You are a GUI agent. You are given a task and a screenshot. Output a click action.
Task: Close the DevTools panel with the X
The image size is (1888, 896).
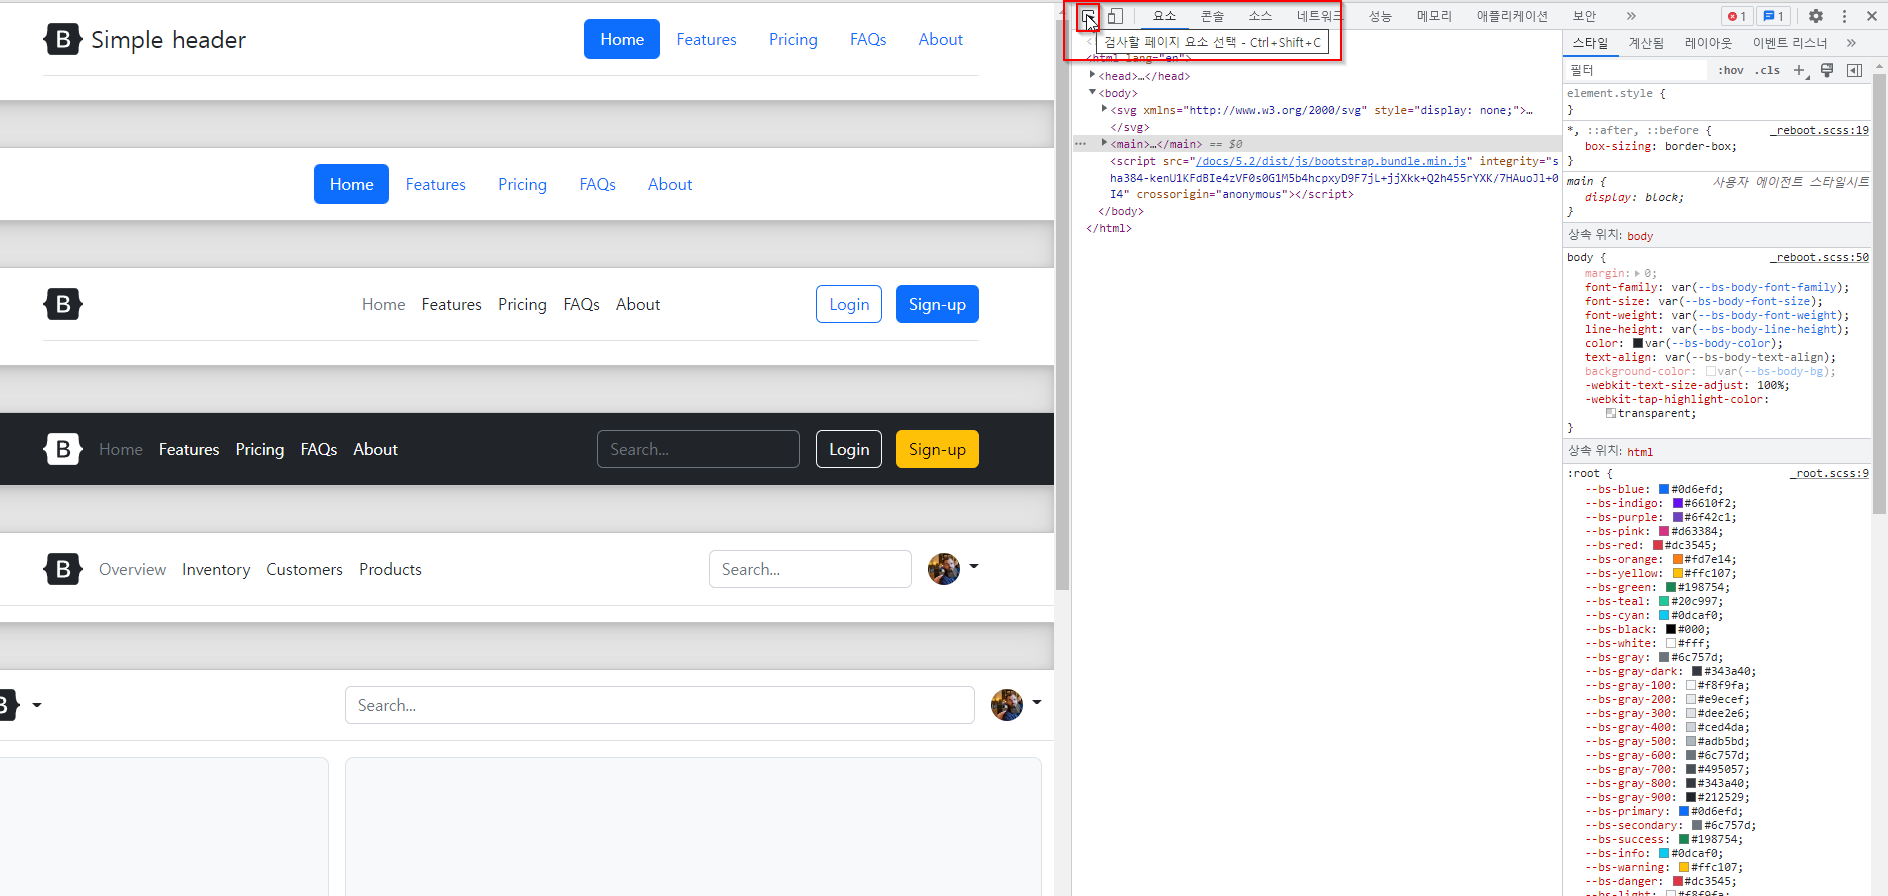point(1872,16)
